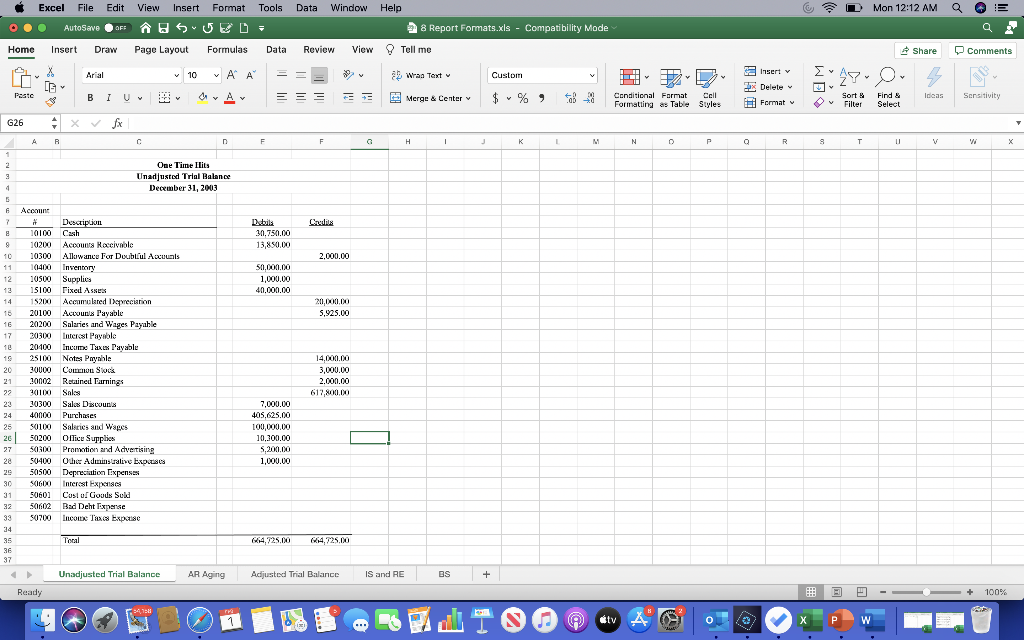
Task: Align text left icon
Action: coord(281,98)
